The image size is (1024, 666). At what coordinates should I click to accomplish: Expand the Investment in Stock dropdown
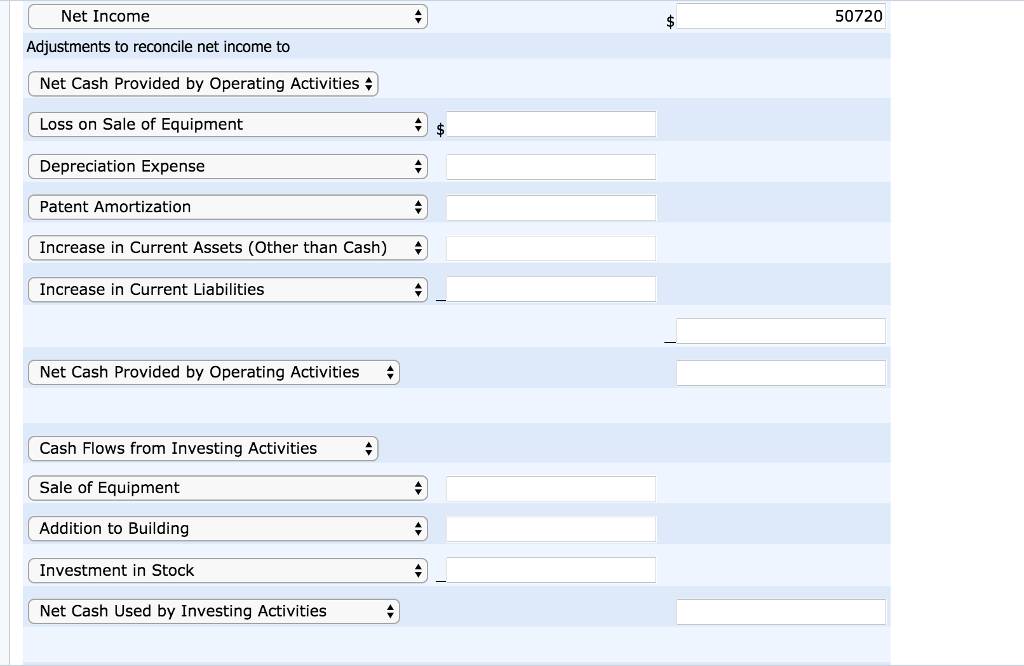pos(228,571)
